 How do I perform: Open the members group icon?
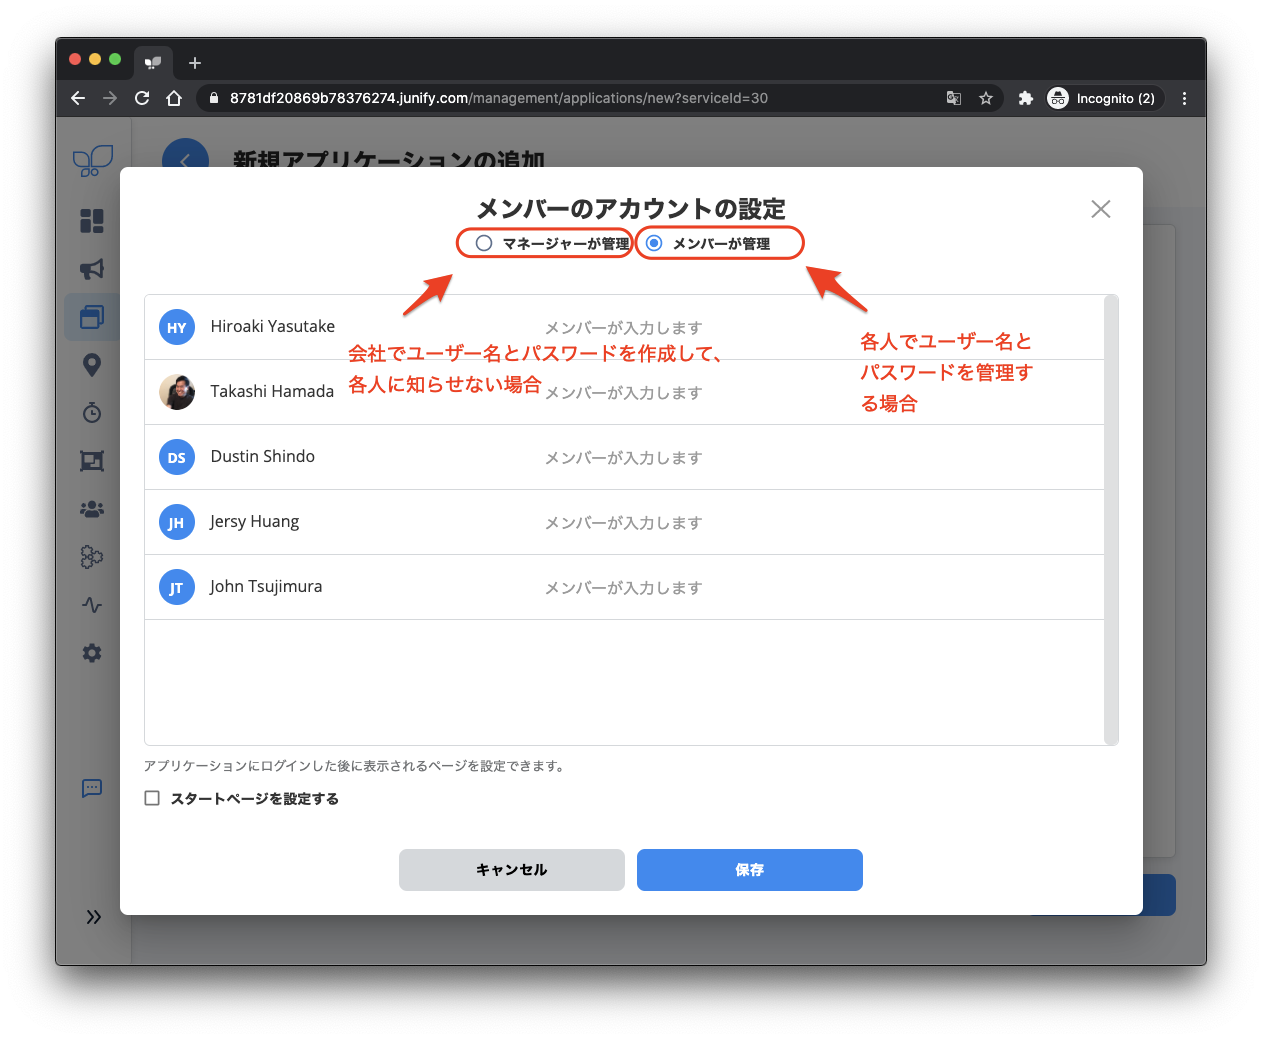point(92,509)
